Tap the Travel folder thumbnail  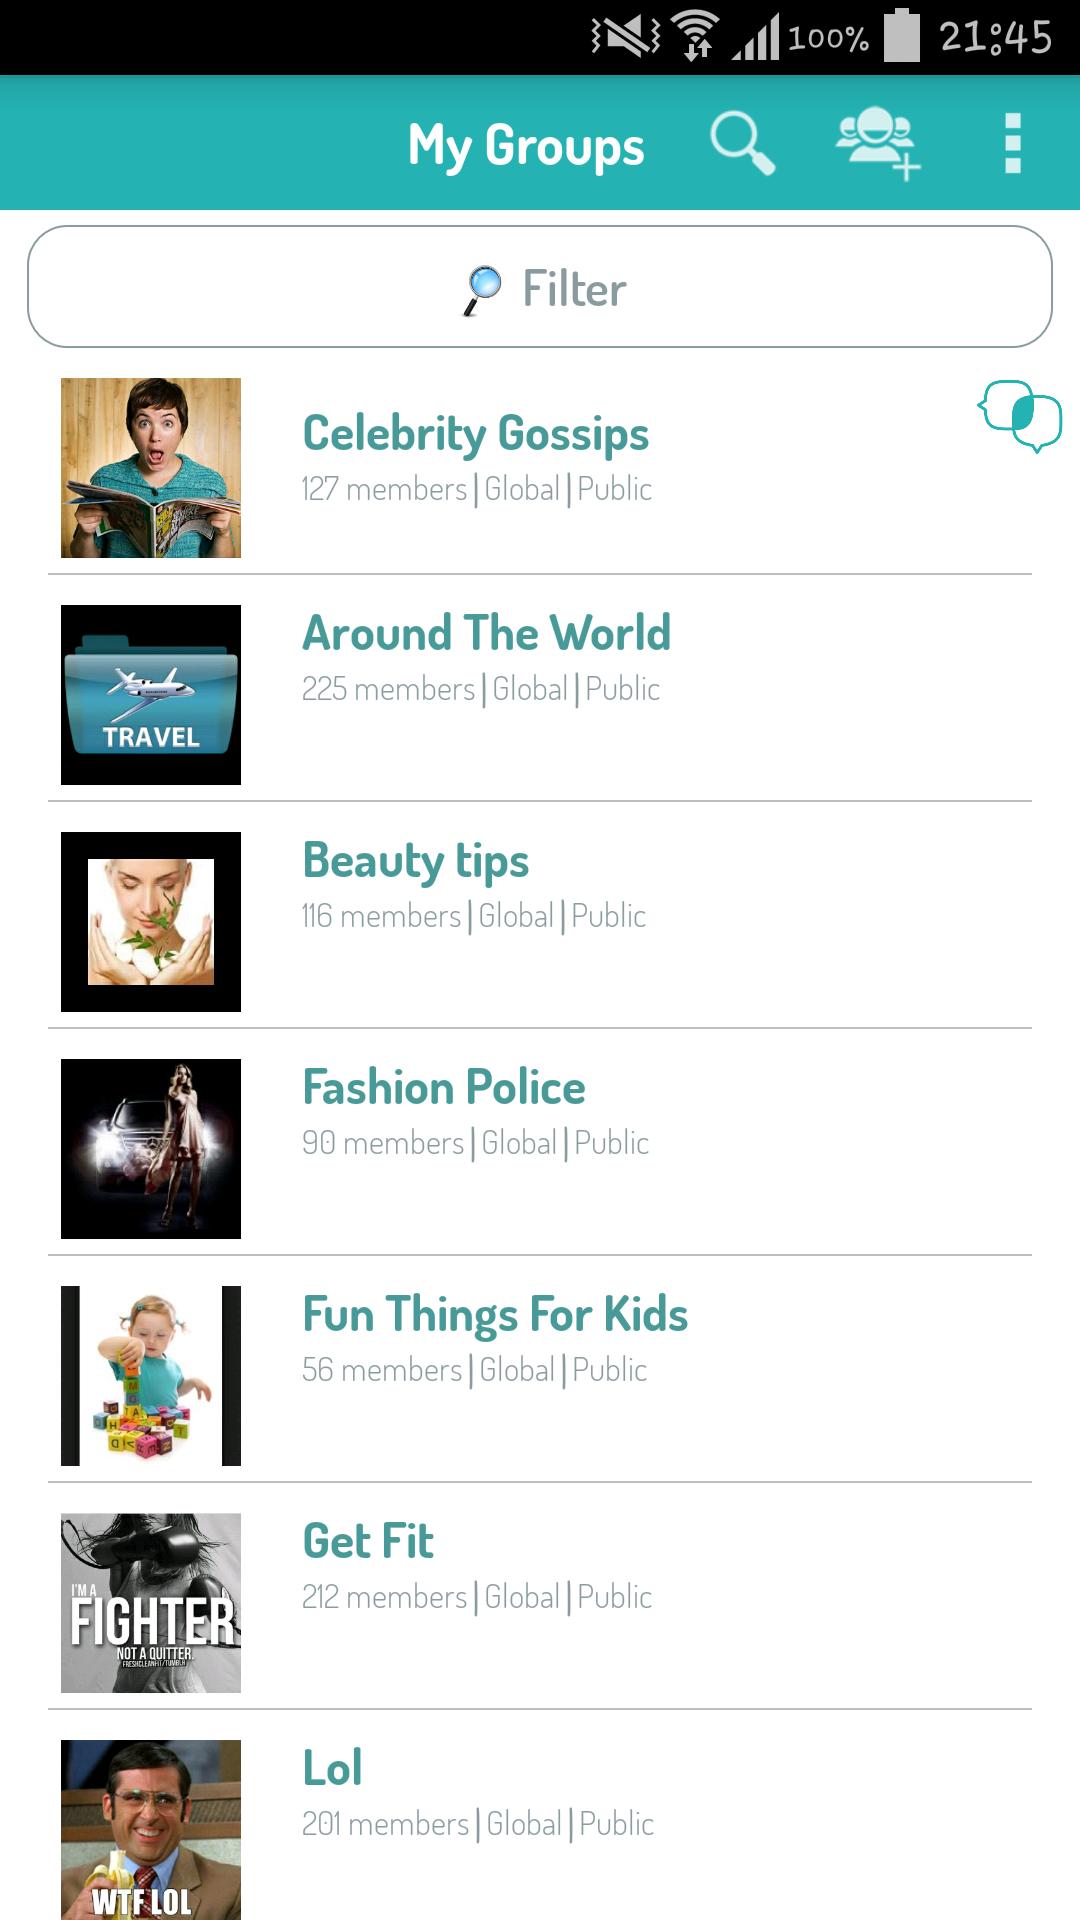(151, 695)
